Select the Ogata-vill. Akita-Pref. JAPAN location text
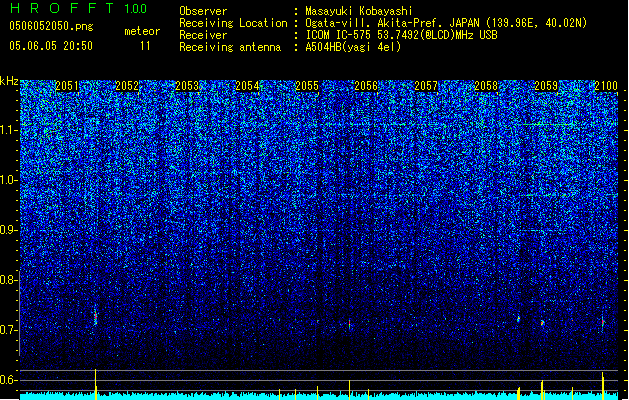Screen dimensions: 629x400 point(446,23)
